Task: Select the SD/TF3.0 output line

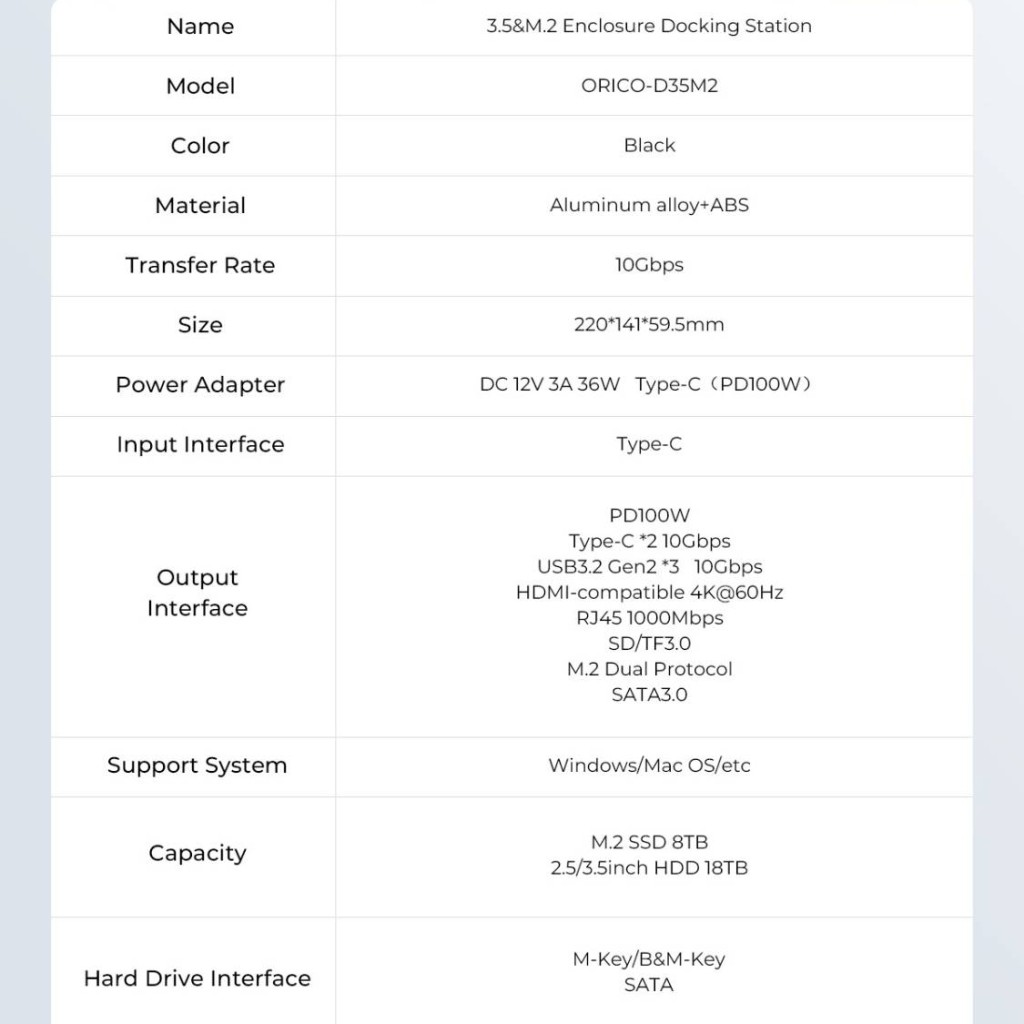Action: tap(649, 643)
